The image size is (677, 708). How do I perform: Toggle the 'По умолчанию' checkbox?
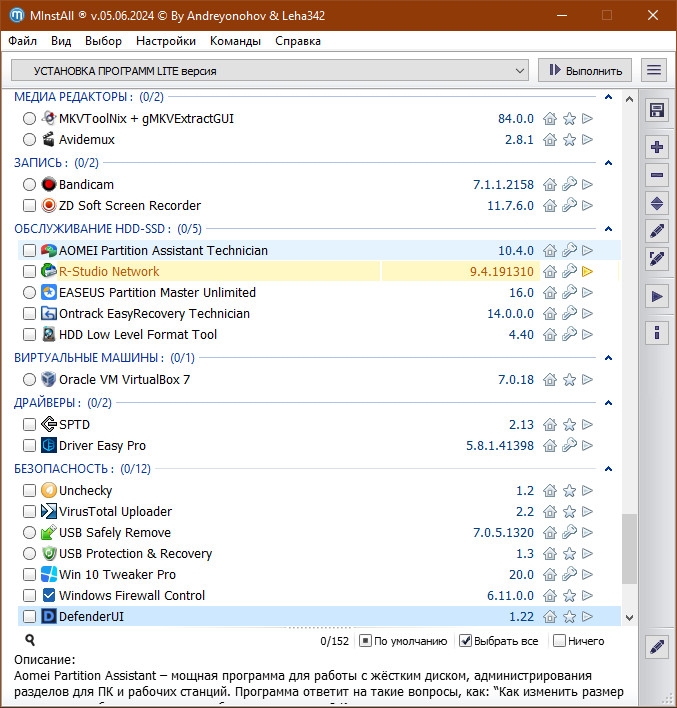pyautogui.click(x=365, y=641)
